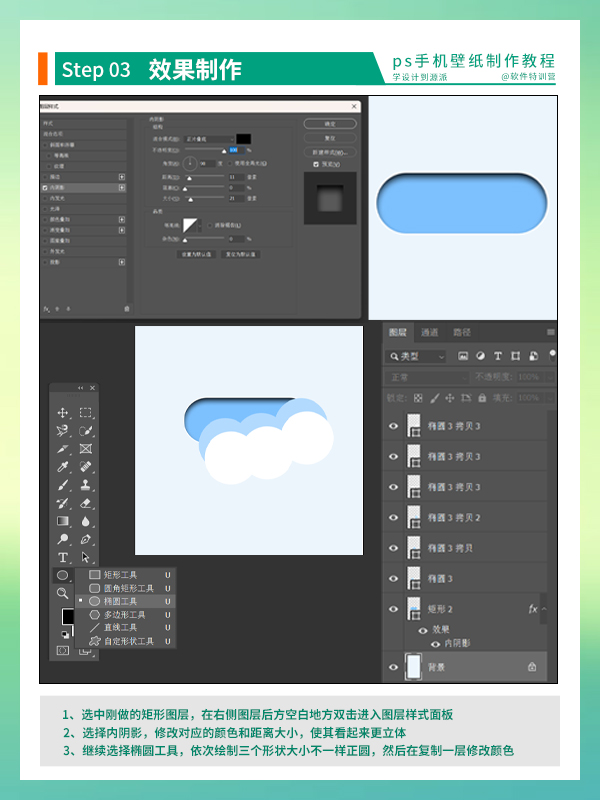Screen dimensions: 600x800
Task: Open the 混合模式 dropdown in layer style
Action: pyautogui.click(x=208, y=138)
